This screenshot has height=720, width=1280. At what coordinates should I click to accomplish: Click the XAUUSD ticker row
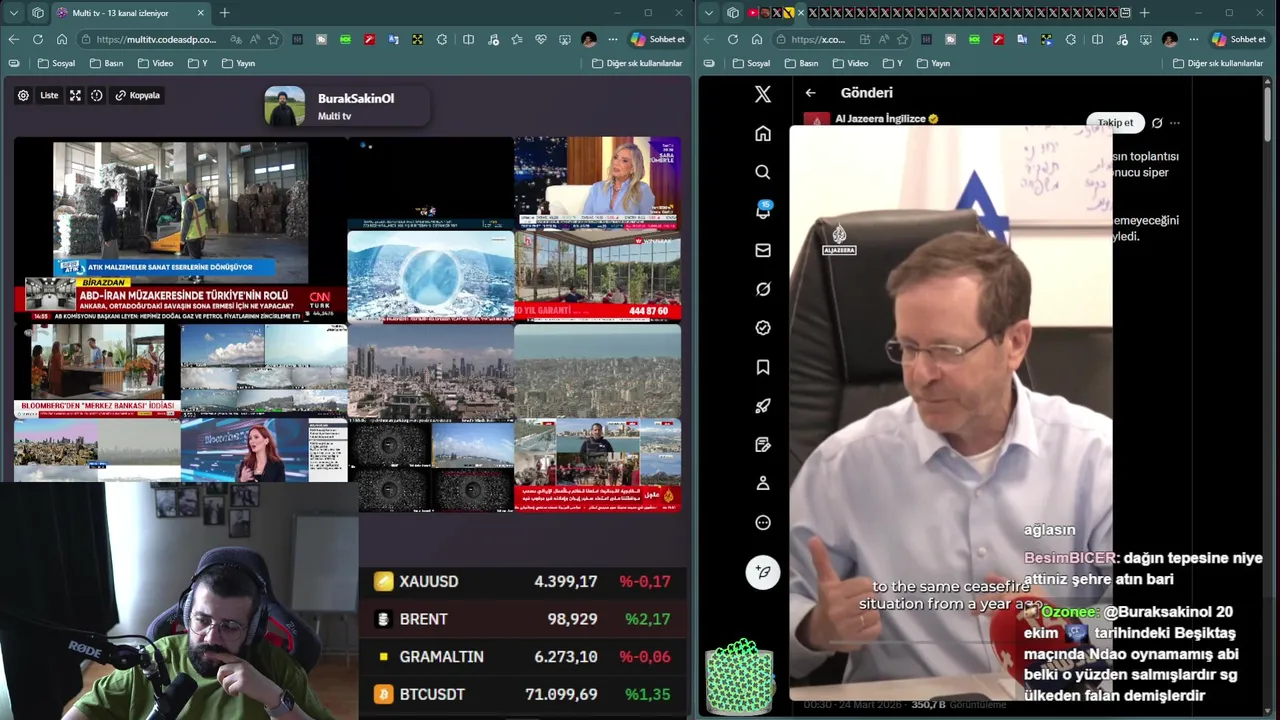(523, 581)
